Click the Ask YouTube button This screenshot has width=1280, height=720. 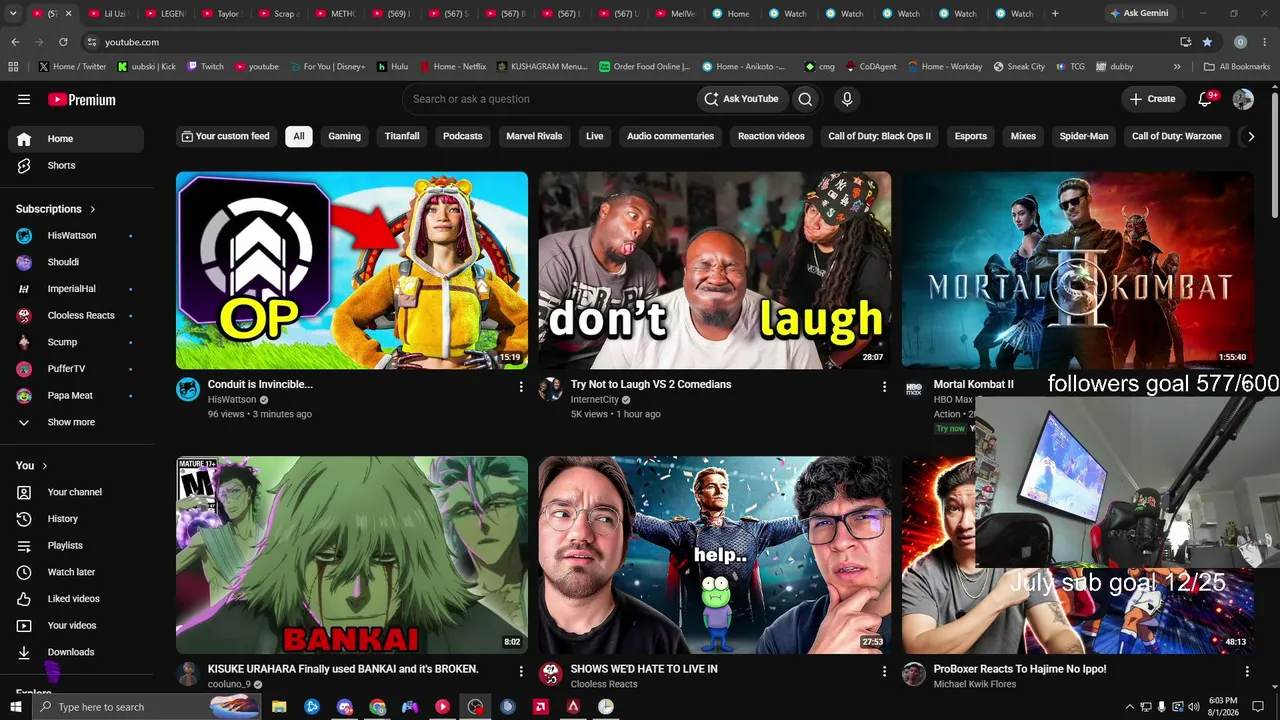(x=741, y=99)
